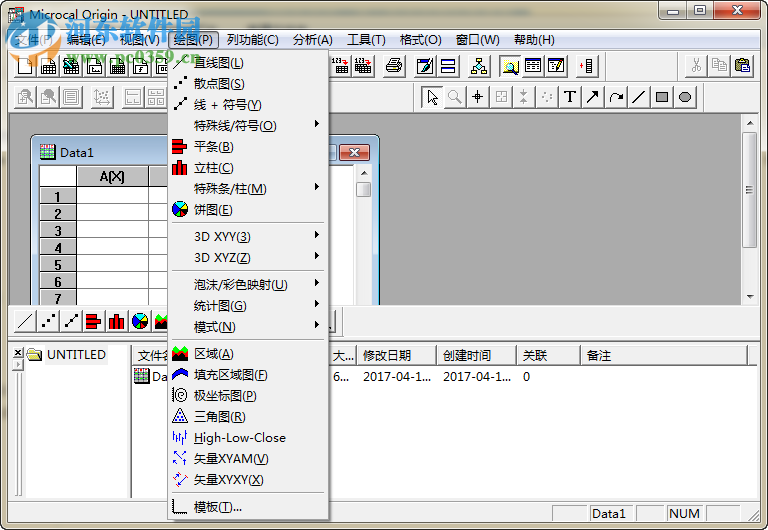Image resolution: width=768 pixels, height=530 pixels.
Task: Choose 线 + 符号(Y) from the plot menu
Action: coord(248,105)
